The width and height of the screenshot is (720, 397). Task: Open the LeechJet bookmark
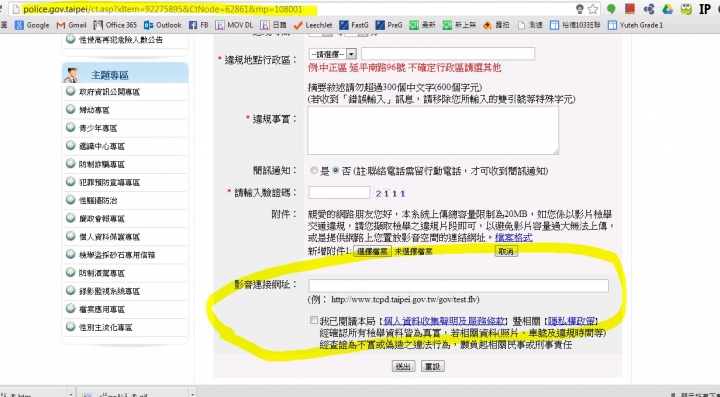(x=313, y=25)
